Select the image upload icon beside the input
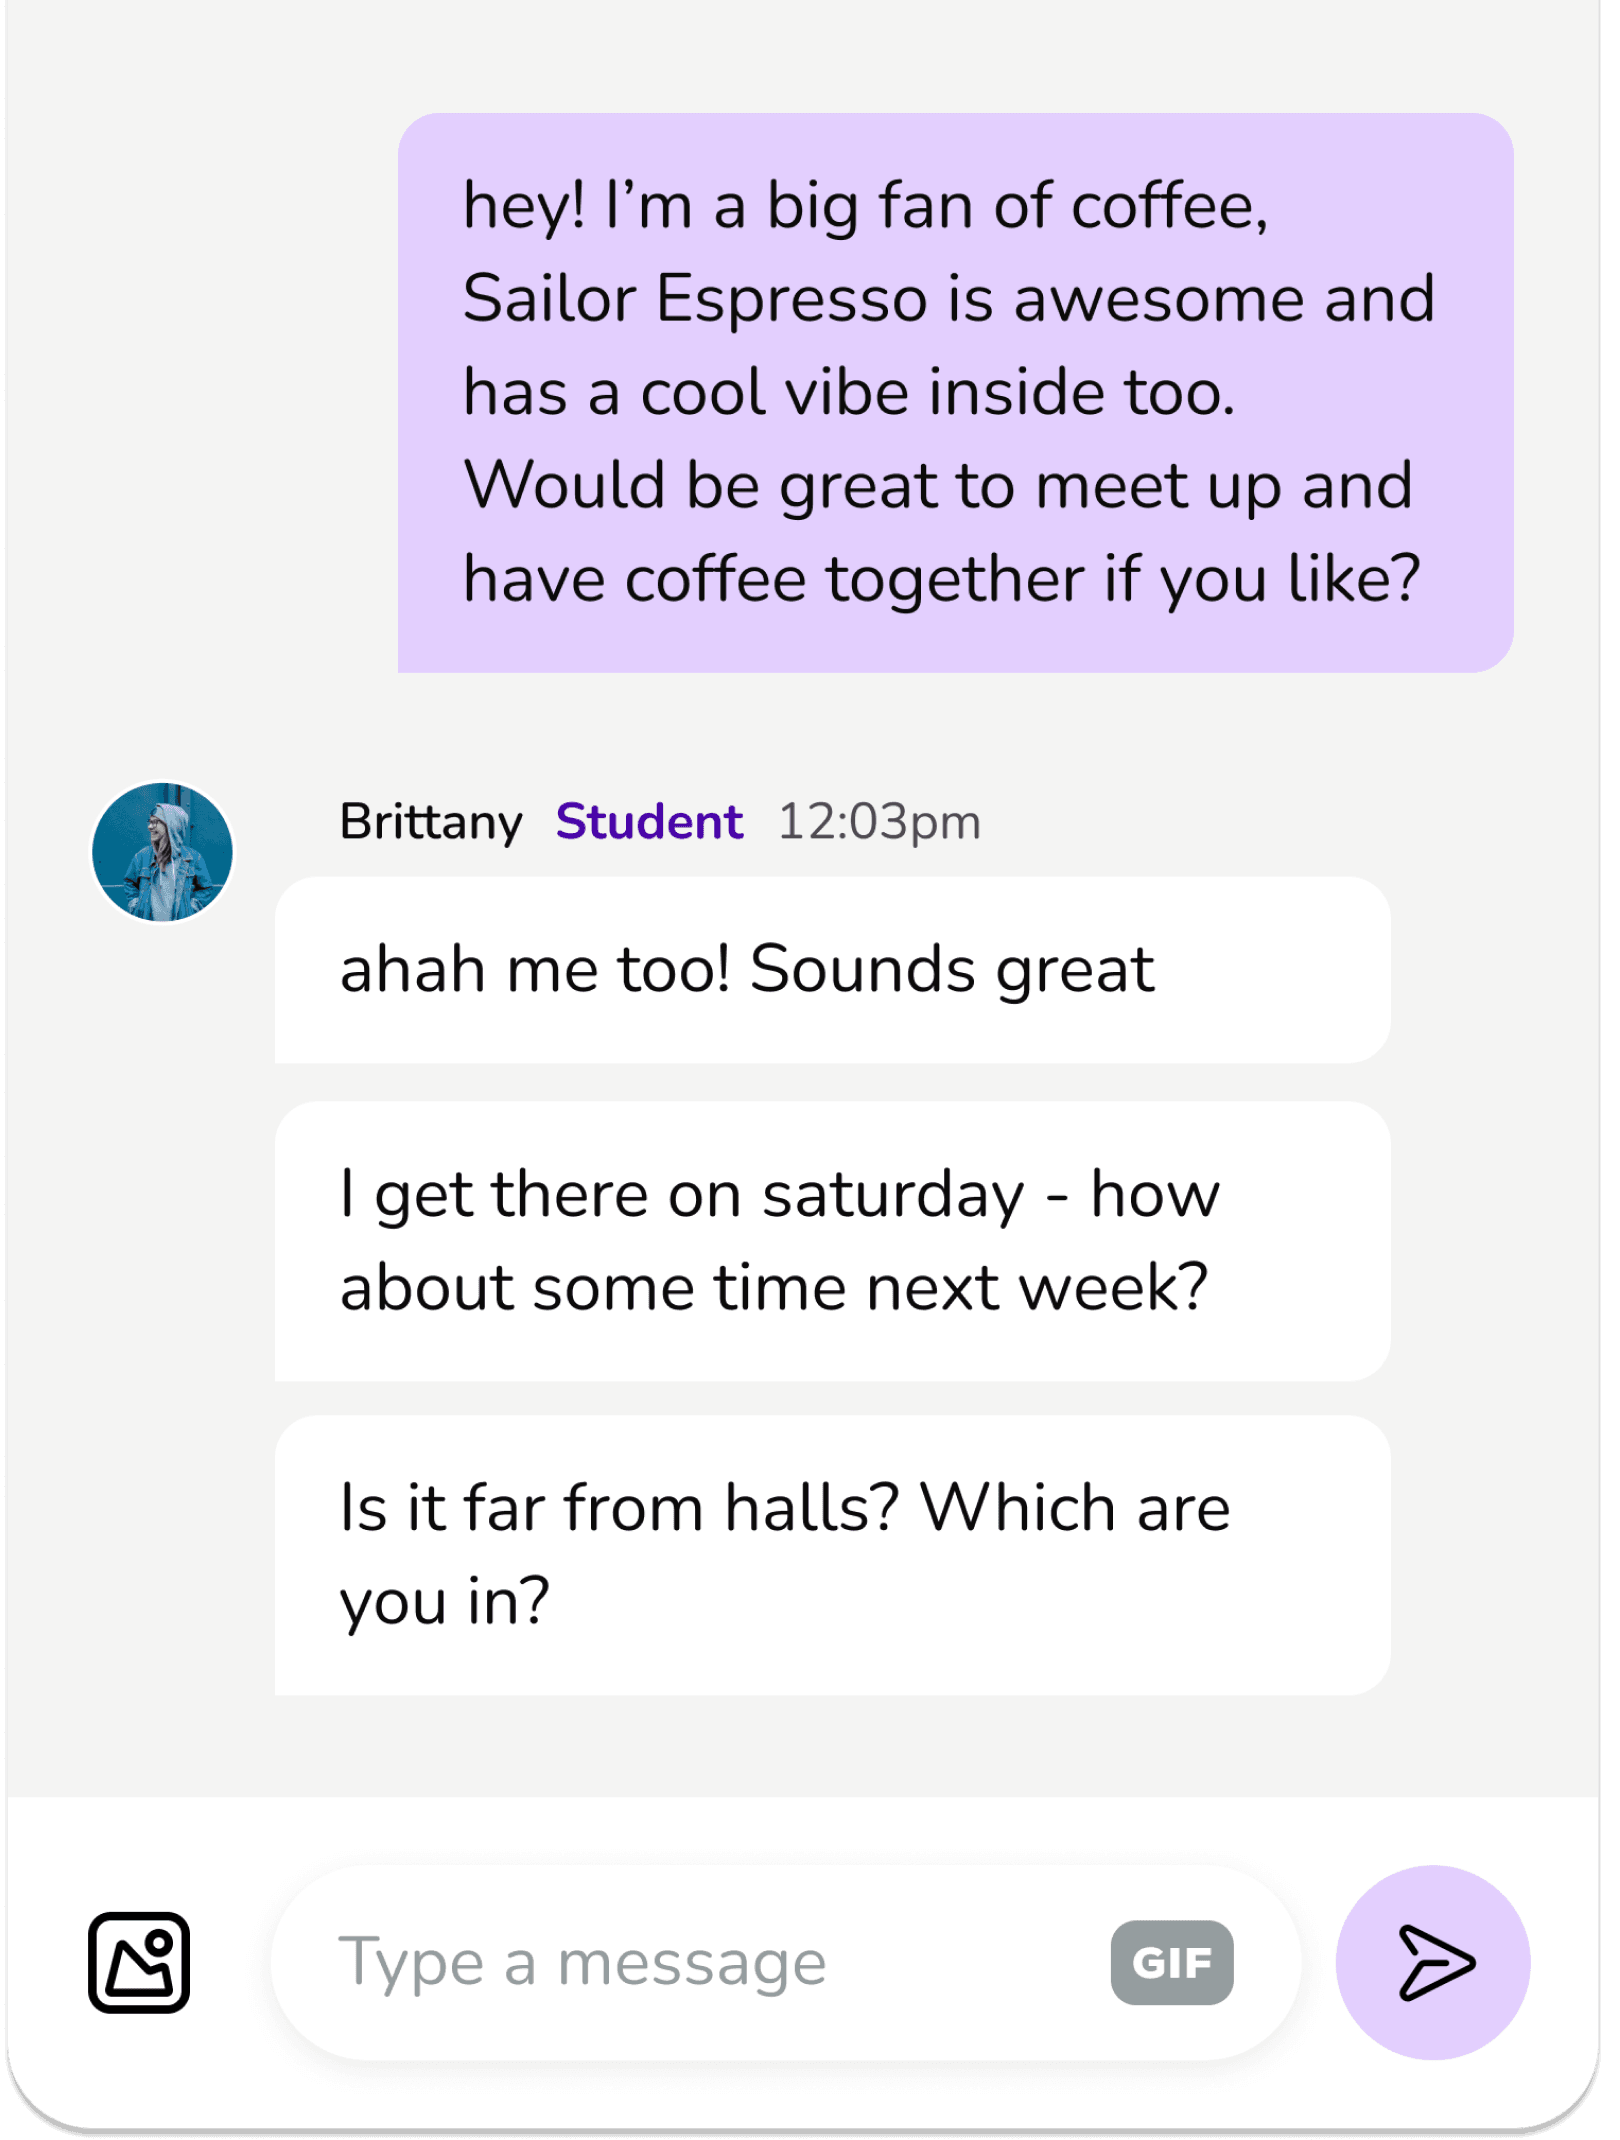 click(x=140, y=1961)
